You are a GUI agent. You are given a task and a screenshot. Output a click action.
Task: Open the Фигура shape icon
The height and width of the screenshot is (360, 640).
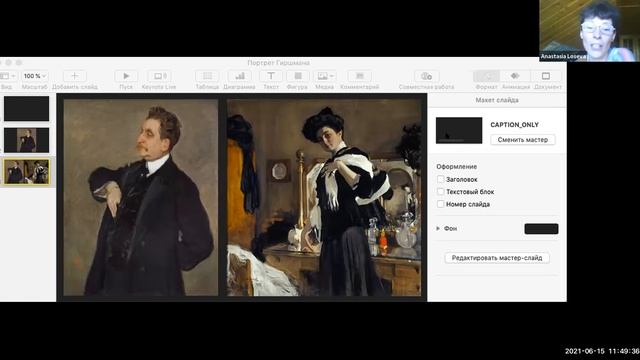pyautogui.click(x=298, y=76)
